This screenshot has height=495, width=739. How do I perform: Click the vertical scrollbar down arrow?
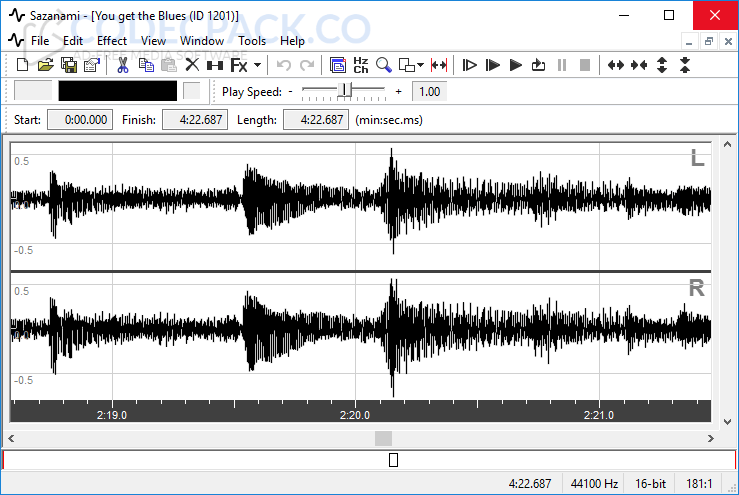click(x=727, y=421)
